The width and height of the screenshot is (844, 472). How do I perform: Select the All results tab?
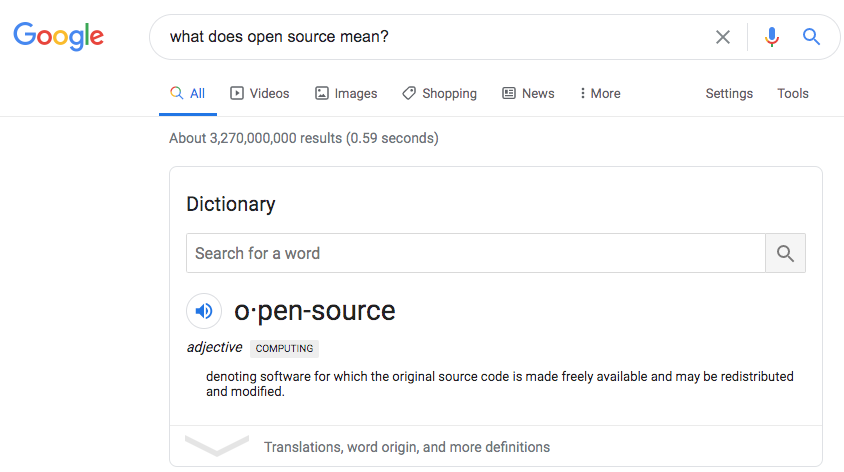tap(188, 93)
